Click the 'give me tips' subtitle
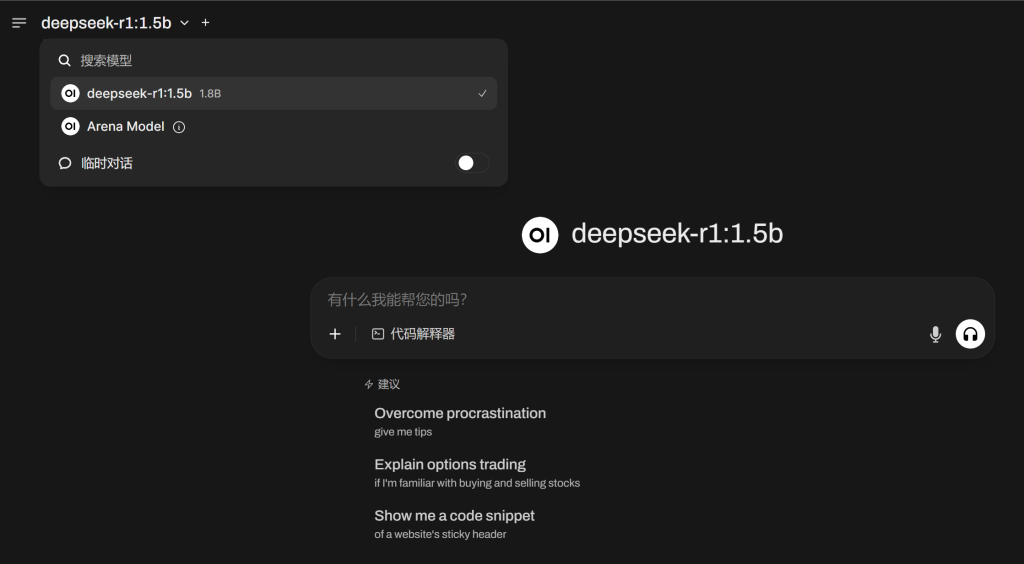This screenshot has width=1024, height=564. coord(403,432)
